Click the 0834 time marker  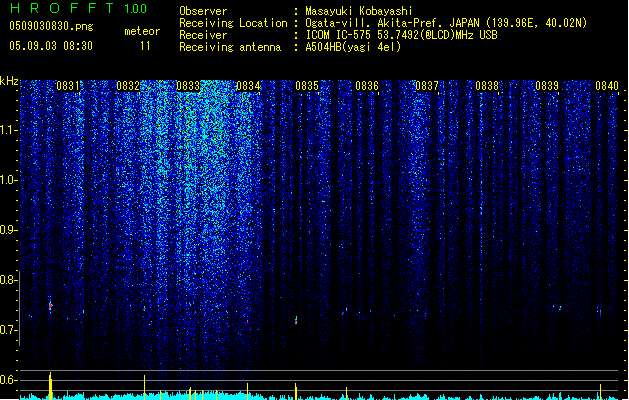pos(248,86)
